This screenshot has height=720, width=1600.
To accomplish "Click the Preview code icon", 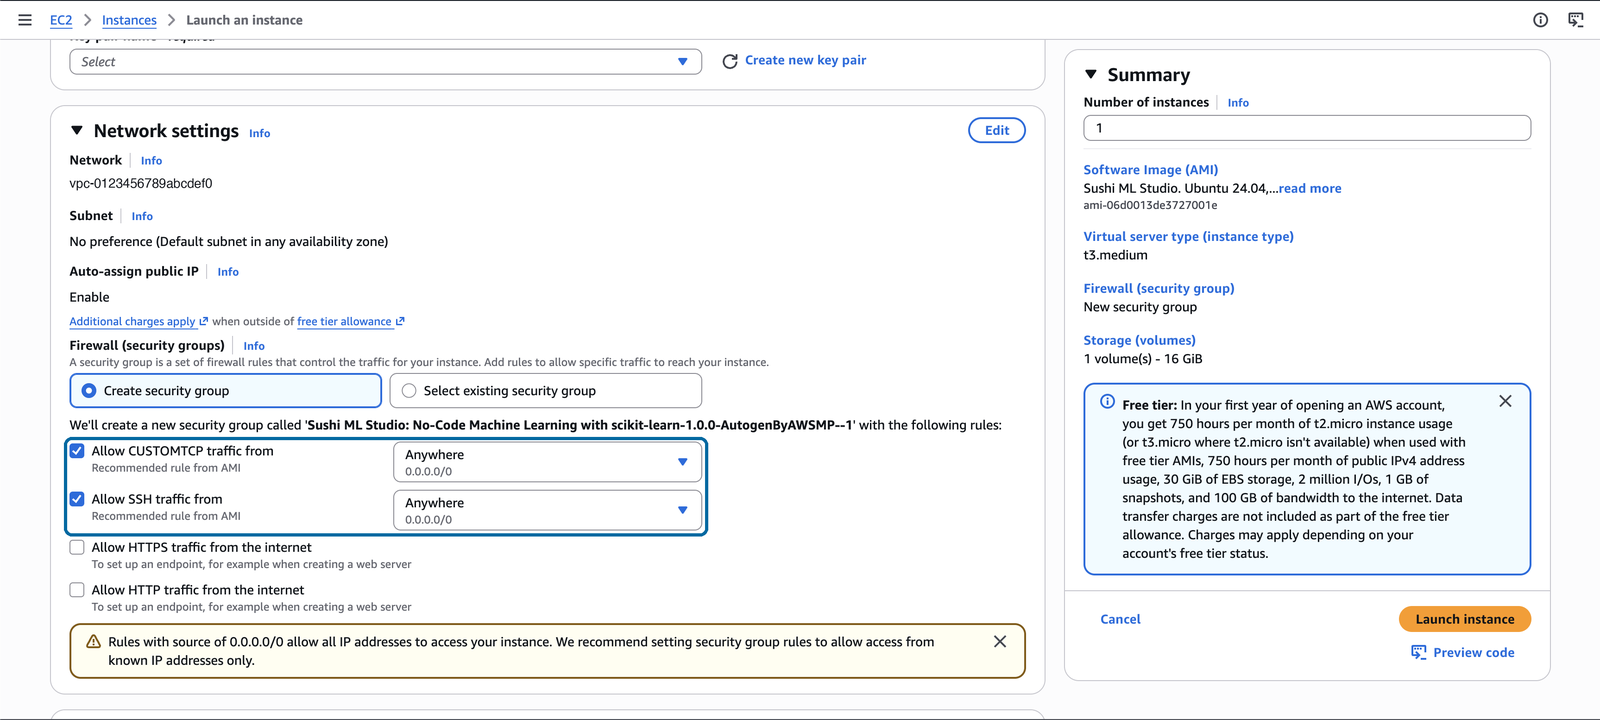I will click(1419, 652).
